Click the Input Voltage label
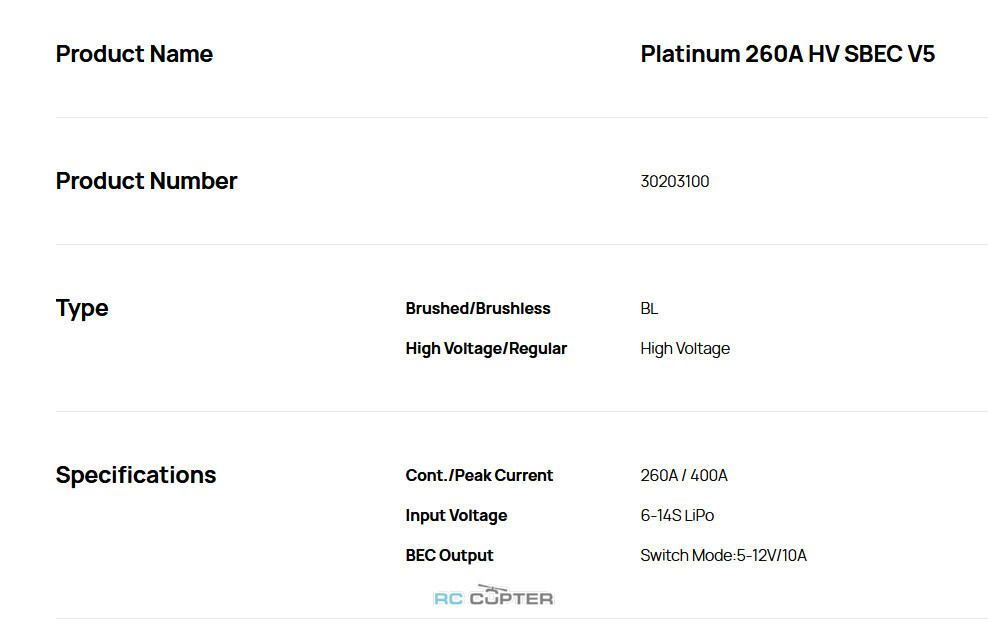The width and height of the screenshot is (988, 625). tap(456, 515)
